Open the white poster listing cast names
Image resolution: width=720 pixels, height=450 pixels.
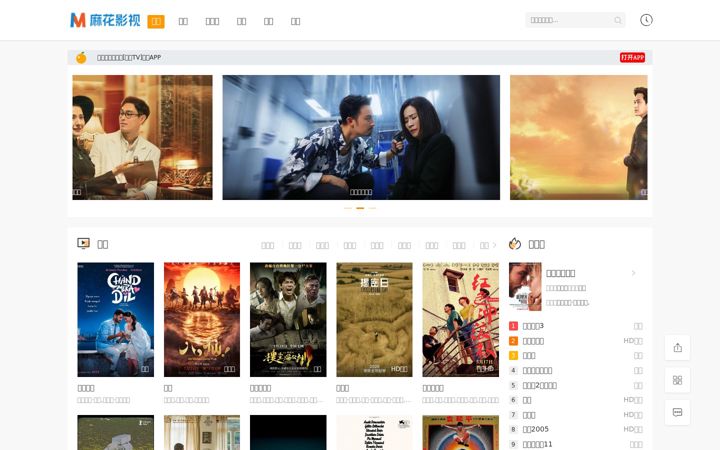click(374, 433)
